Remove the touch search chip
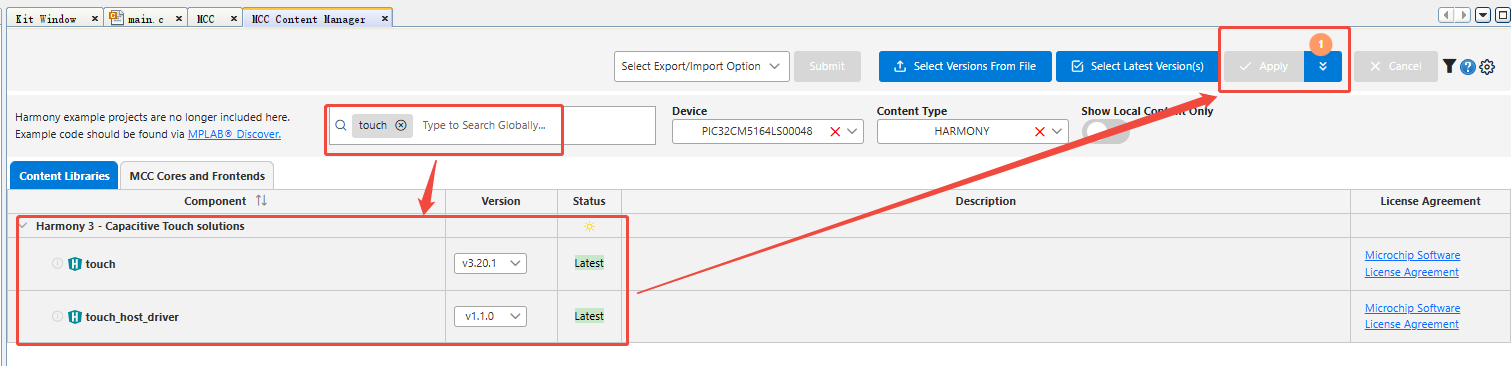The image size is (1511, 366). [x=401, y=125]
